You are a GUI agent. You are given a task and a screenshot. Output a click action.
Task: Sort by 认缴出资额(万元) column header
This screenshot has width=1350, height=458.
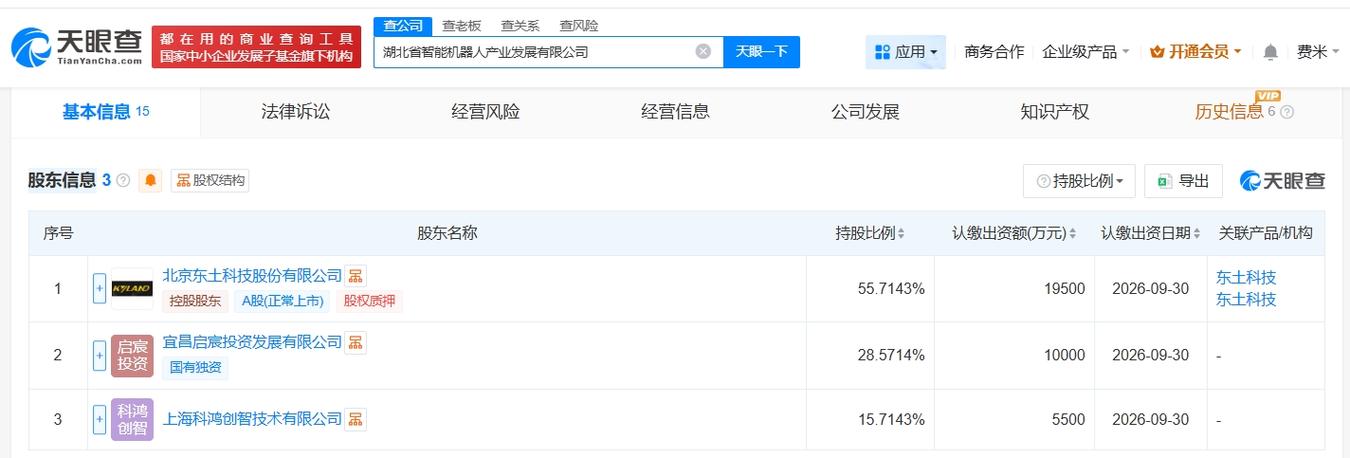tap(1015, 233)
